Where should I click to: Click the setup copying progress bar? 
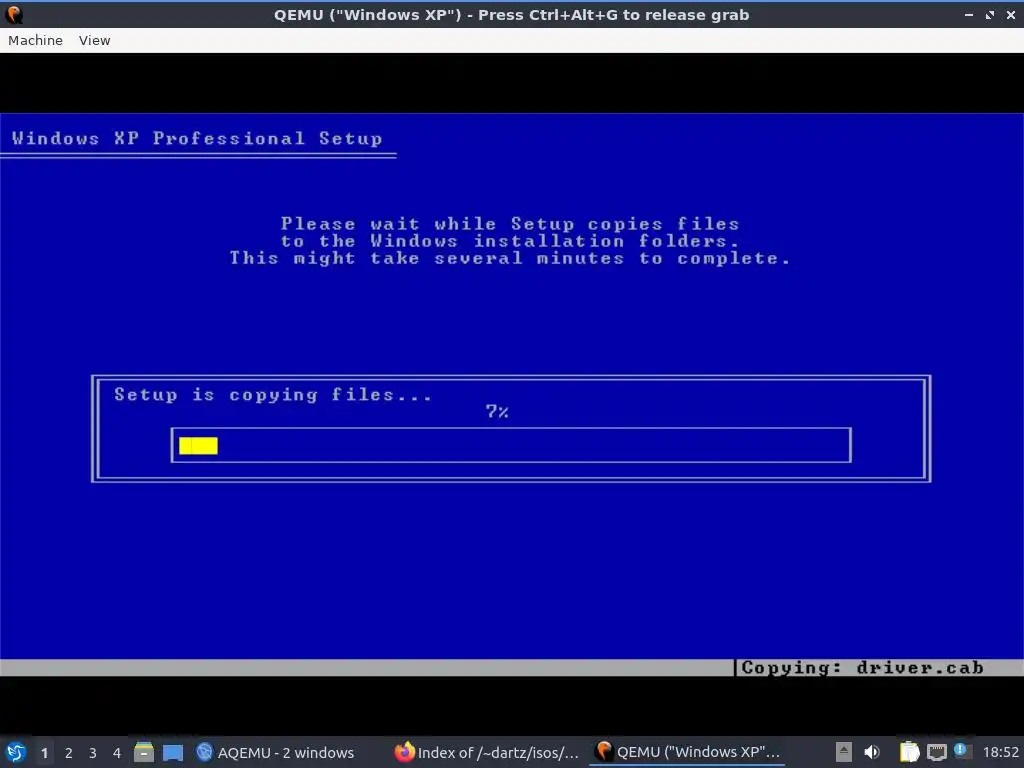coord(511,445)
